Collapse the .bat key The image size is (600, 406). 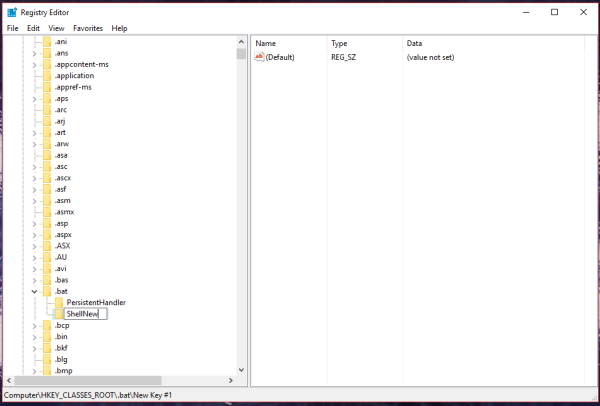34,292
